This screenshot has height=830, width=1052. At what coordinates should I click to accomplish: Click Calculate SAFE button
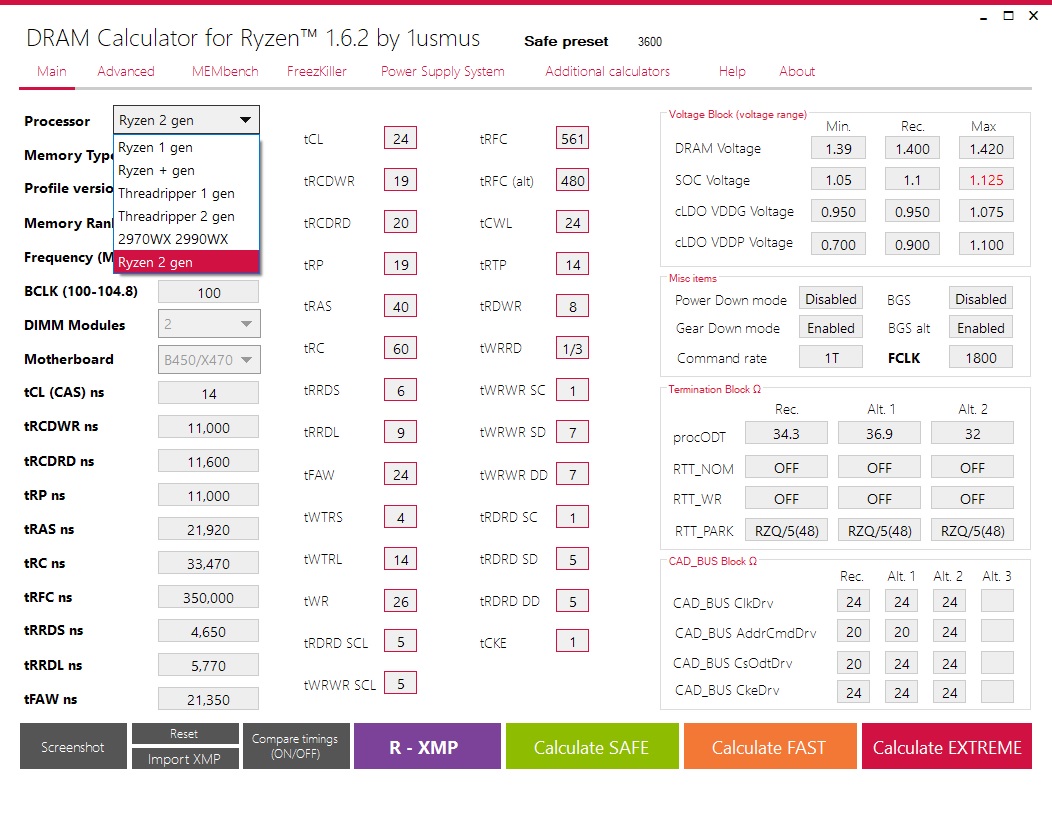[592, 746]
